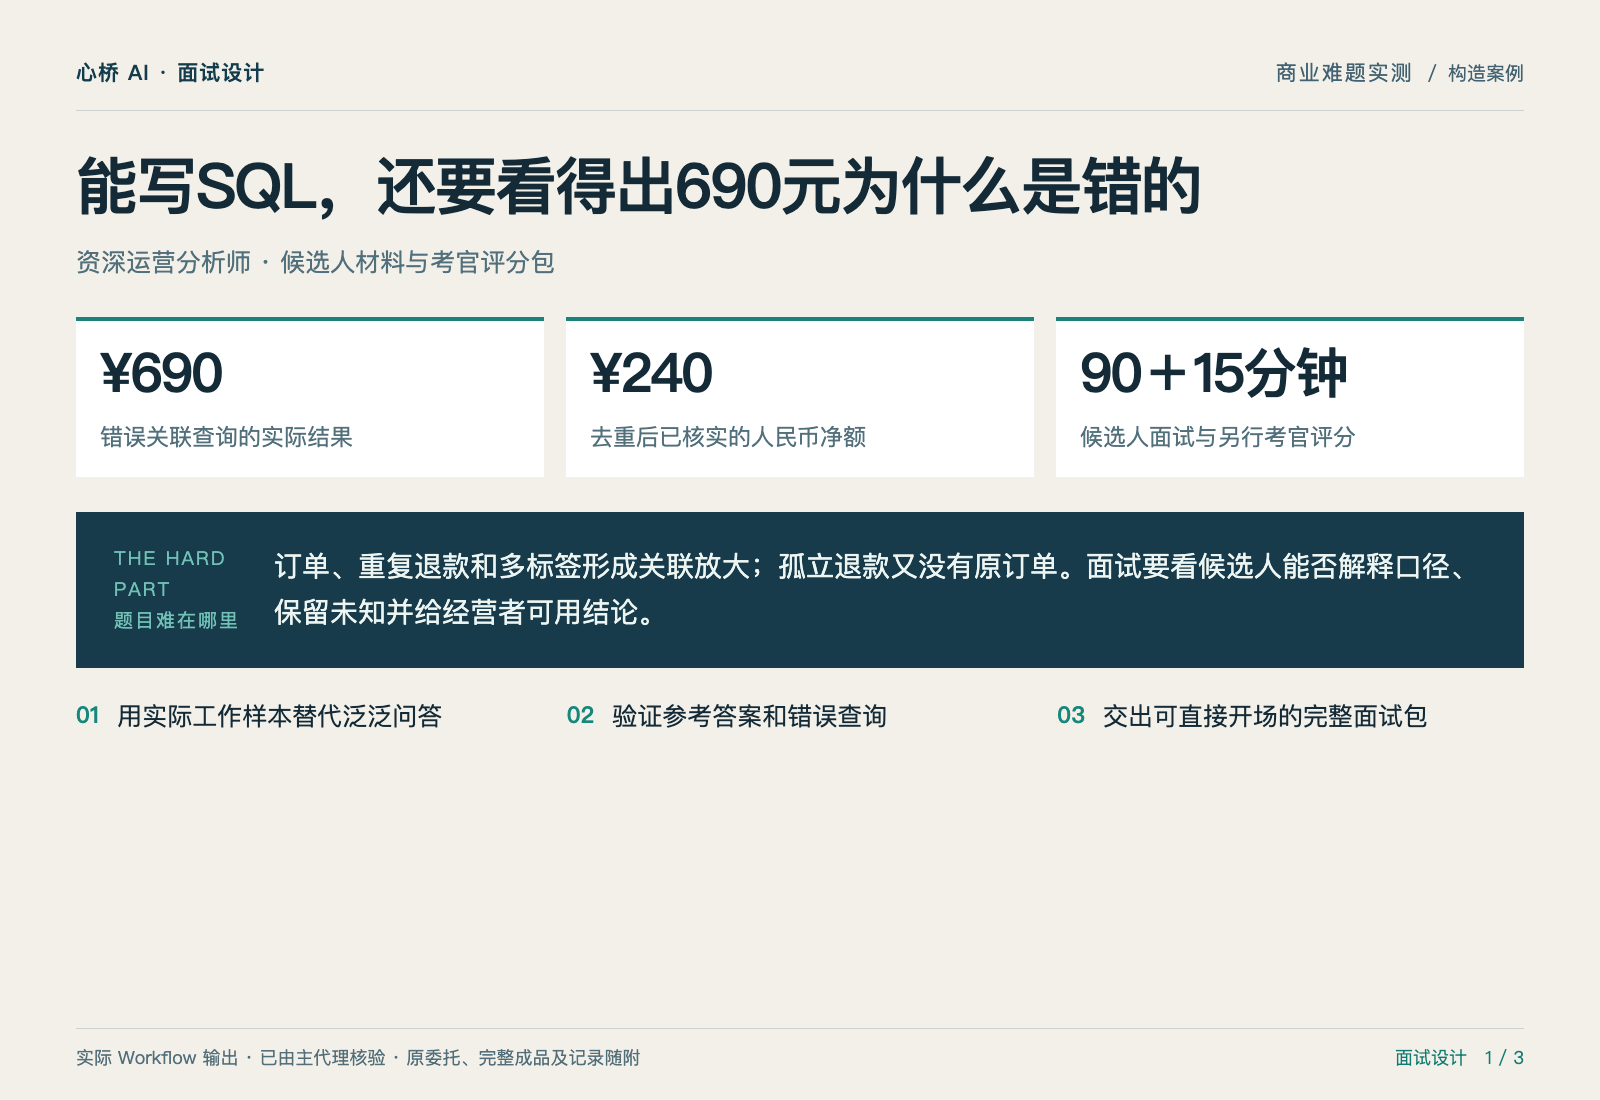This screenshot has width=1600, height=1100.
Task: Click caption '候选人面试与另行考官评分'
Action: click(1218, 437)
